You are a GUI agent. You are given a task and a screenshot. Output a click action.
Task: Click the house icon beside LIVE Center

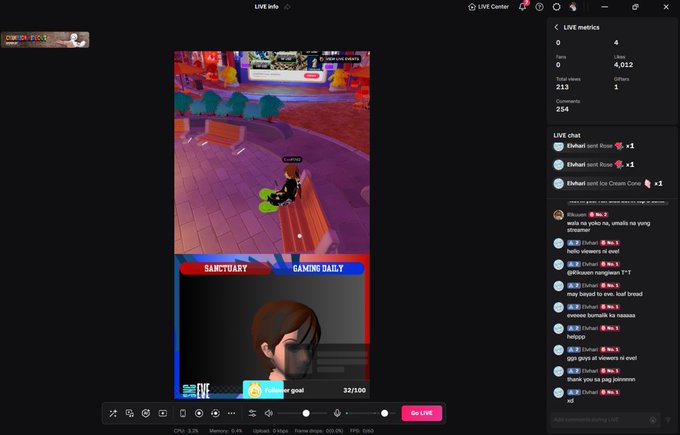point(472,7)
